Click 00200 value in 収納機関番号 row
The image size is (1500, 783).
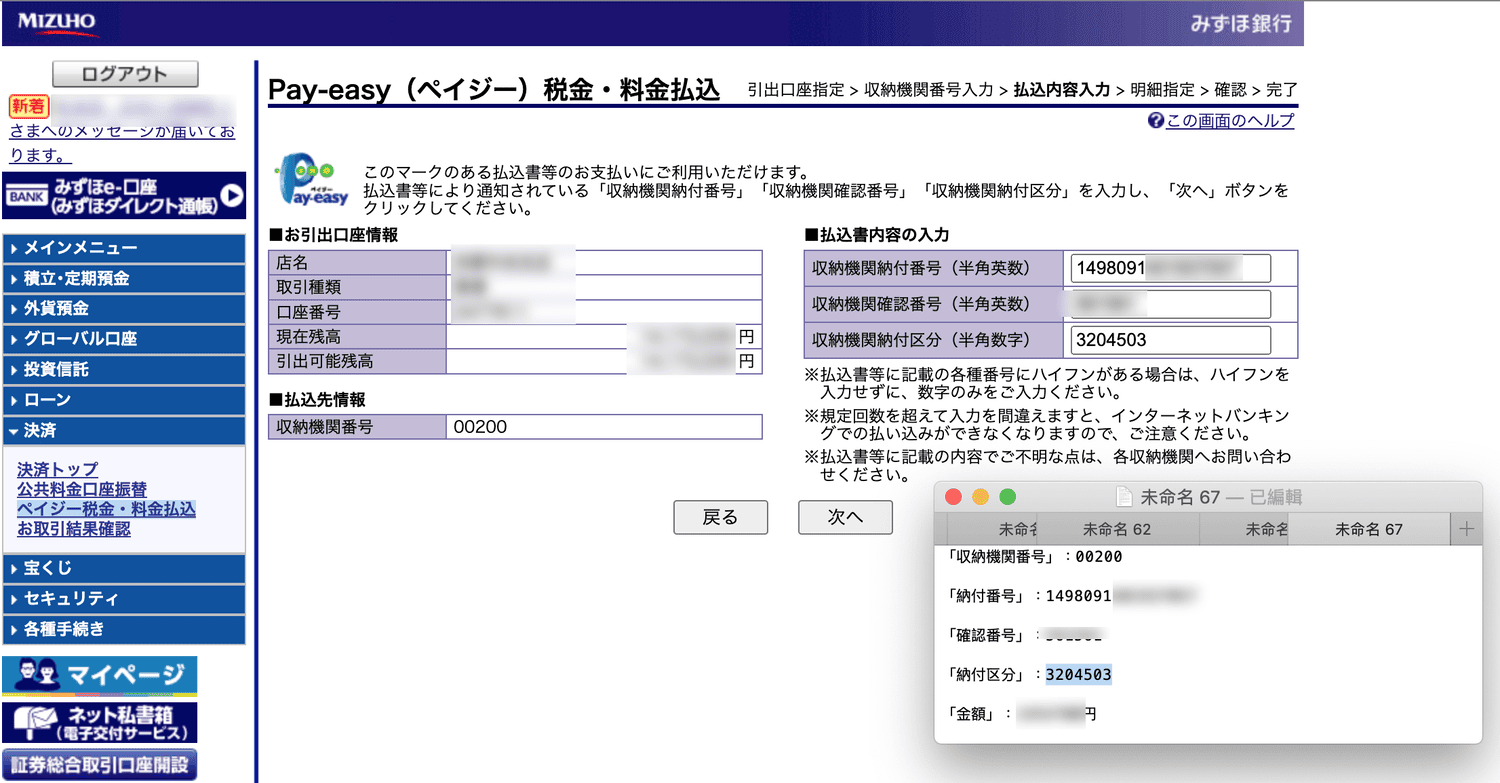pyautogui.click(x=480, y=427)
